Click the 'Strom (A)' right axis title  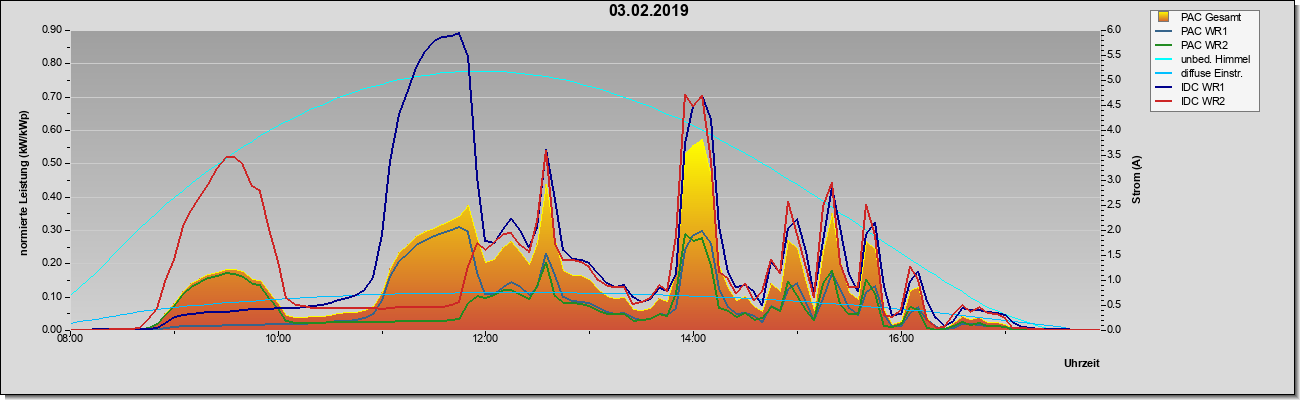pyautogui.click(x=1136, y=180)
